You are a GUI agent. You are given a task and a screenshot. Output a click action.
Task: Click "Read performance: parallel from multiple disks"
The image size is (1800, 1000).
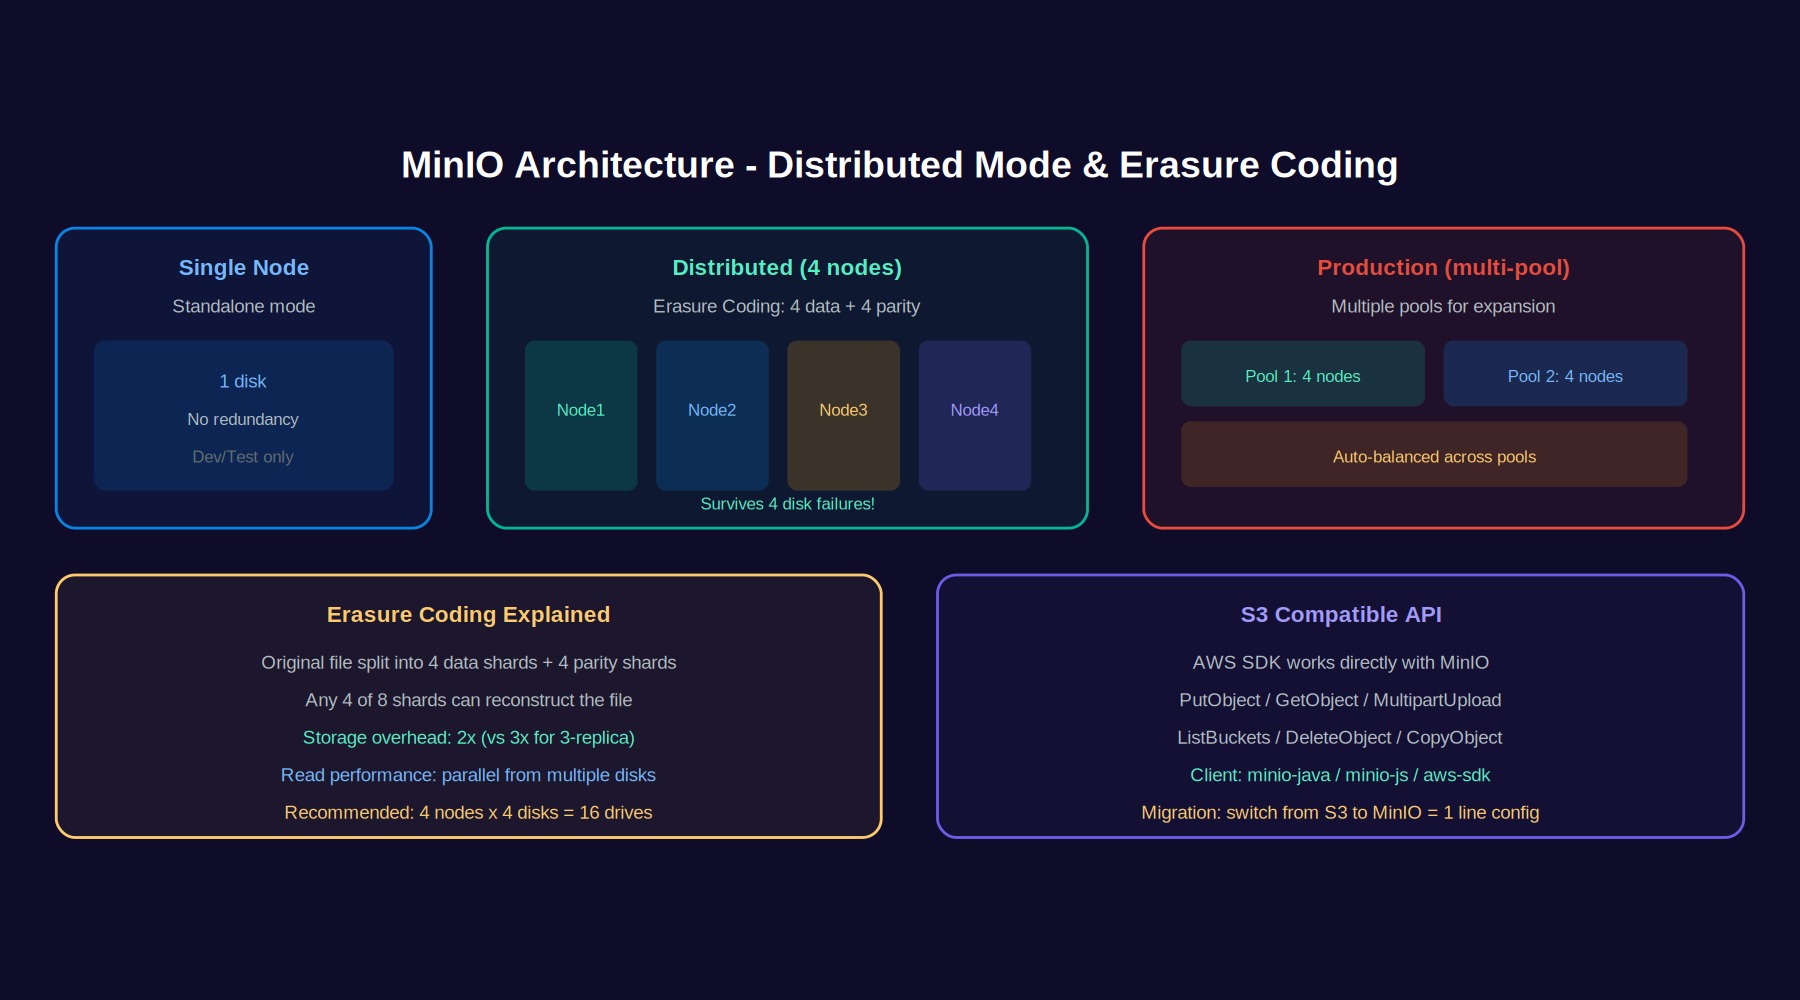[469, 775]
